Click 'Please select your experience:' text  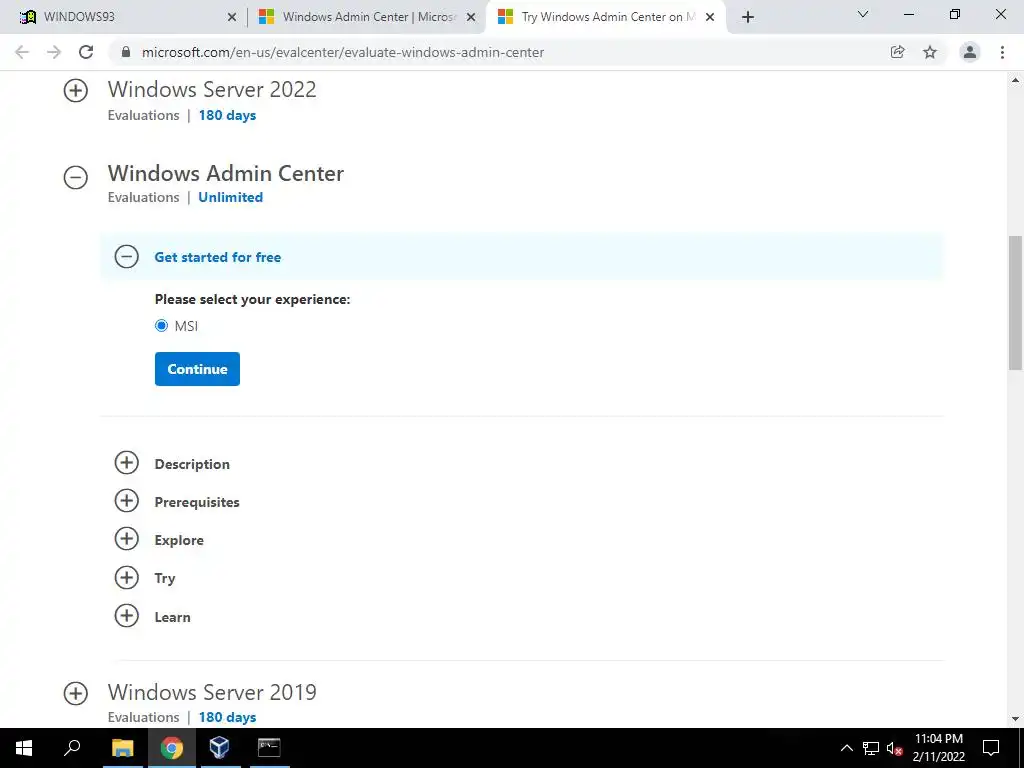pyautogui.click(x=253, y=299)
